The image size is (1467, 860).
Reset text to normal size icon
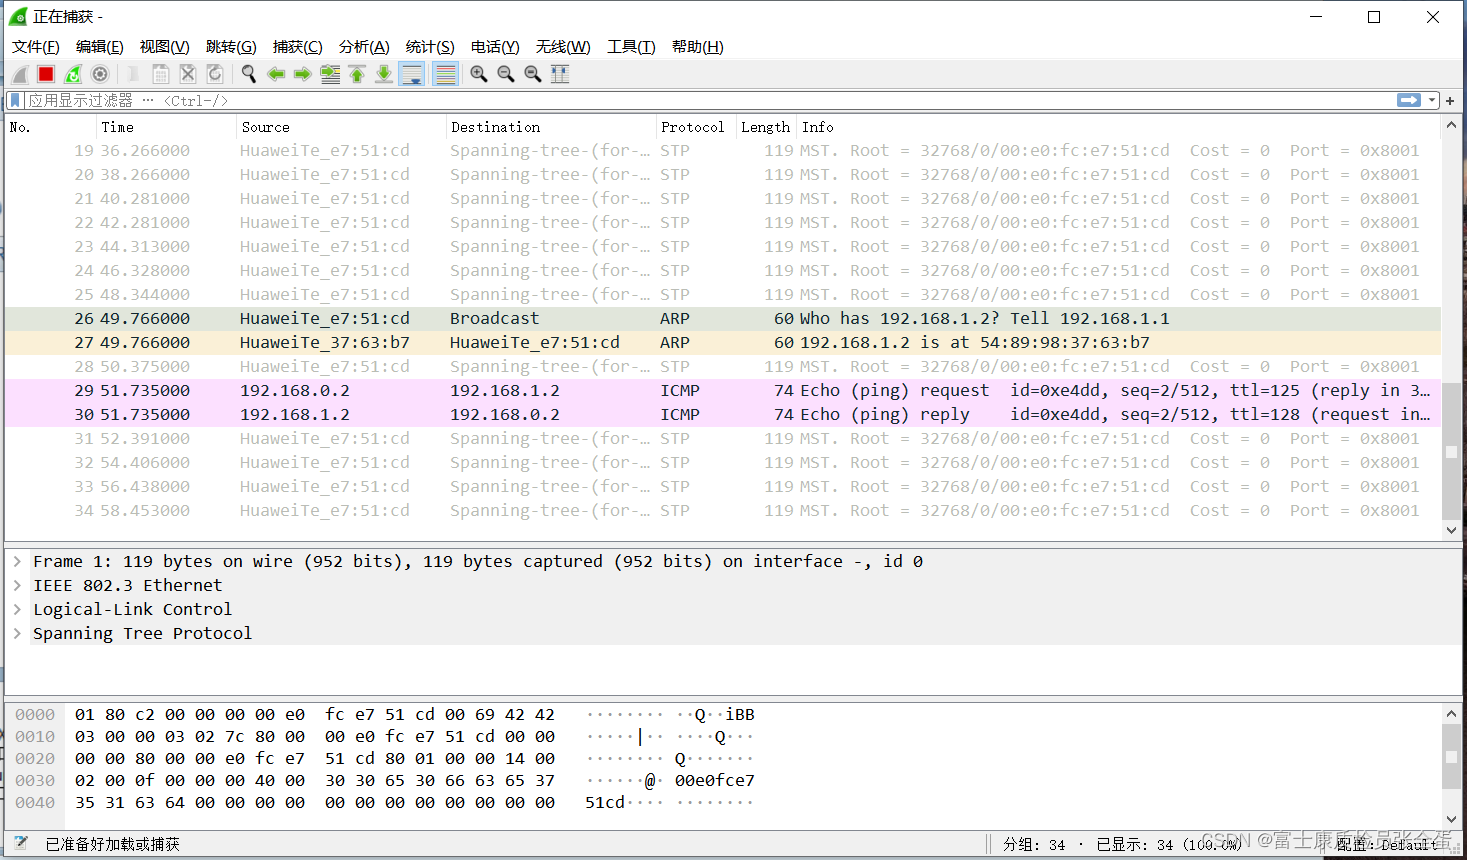[x=533, y=74]
